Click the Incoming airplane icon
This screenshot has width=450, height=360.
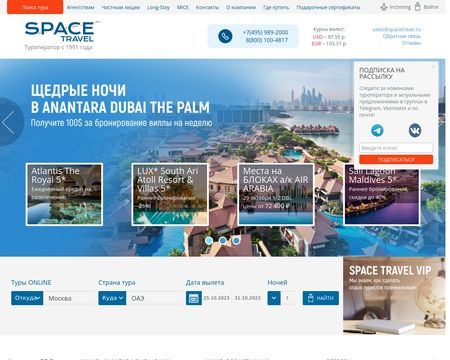384,7
